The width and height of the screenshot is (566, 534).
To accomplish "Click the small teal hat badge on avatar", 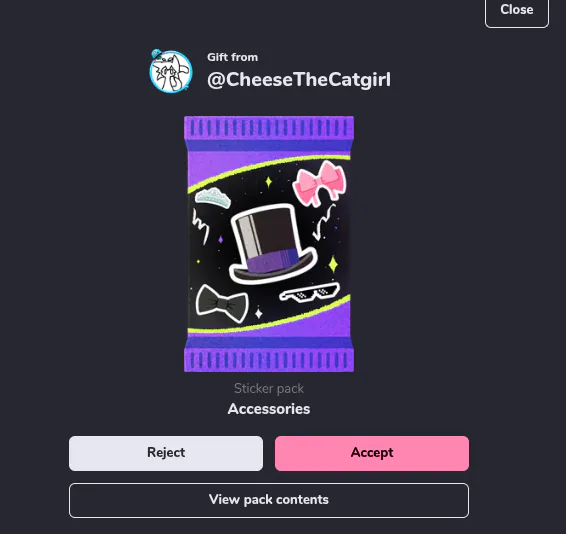I will click(157, 55).
